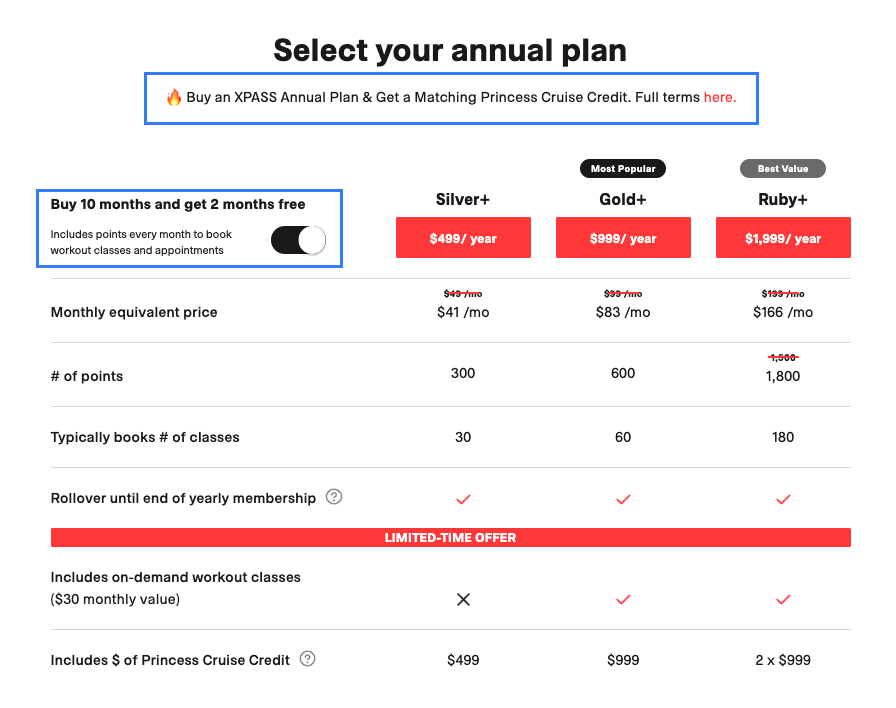This screenshot has width=896, height=708.
Task: Open Princess Cruise Credit help icon
Action: pos(307,659)
